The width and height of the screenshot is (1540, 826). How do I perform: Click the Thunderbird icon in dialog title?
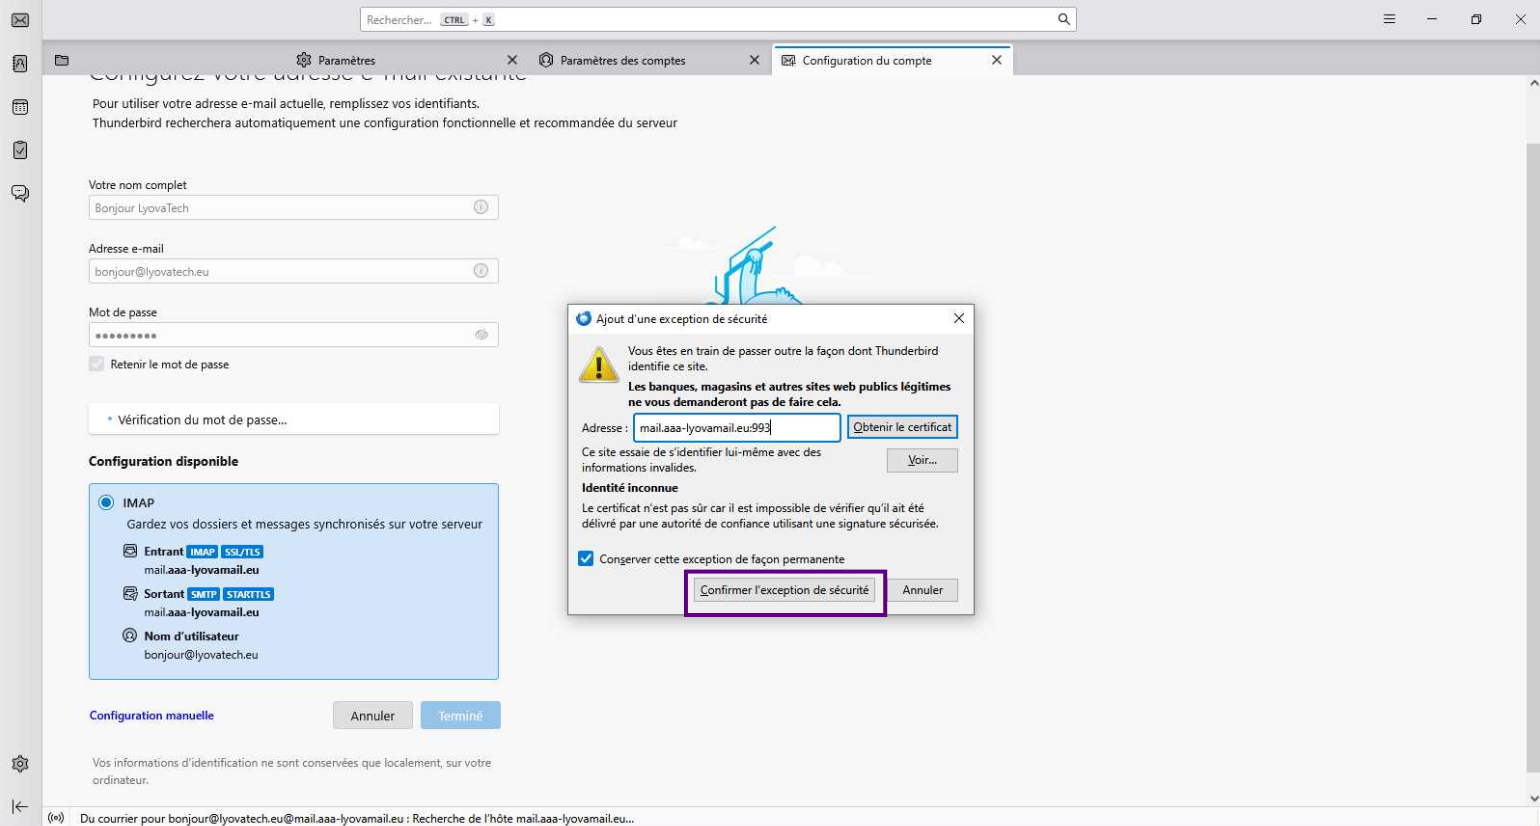pyautogui.click(x=584, y=318)
